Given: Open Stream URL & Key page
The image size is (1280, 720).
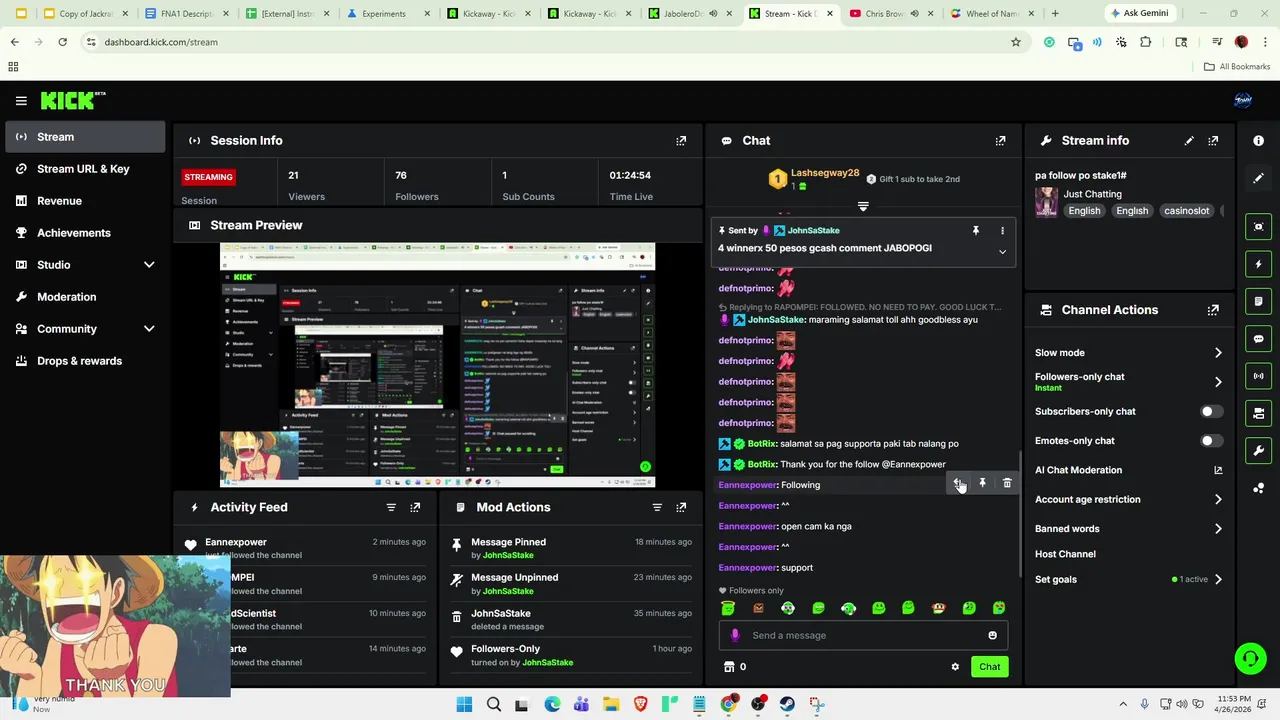Looking at the screenshot, I should tap(85, 169).
